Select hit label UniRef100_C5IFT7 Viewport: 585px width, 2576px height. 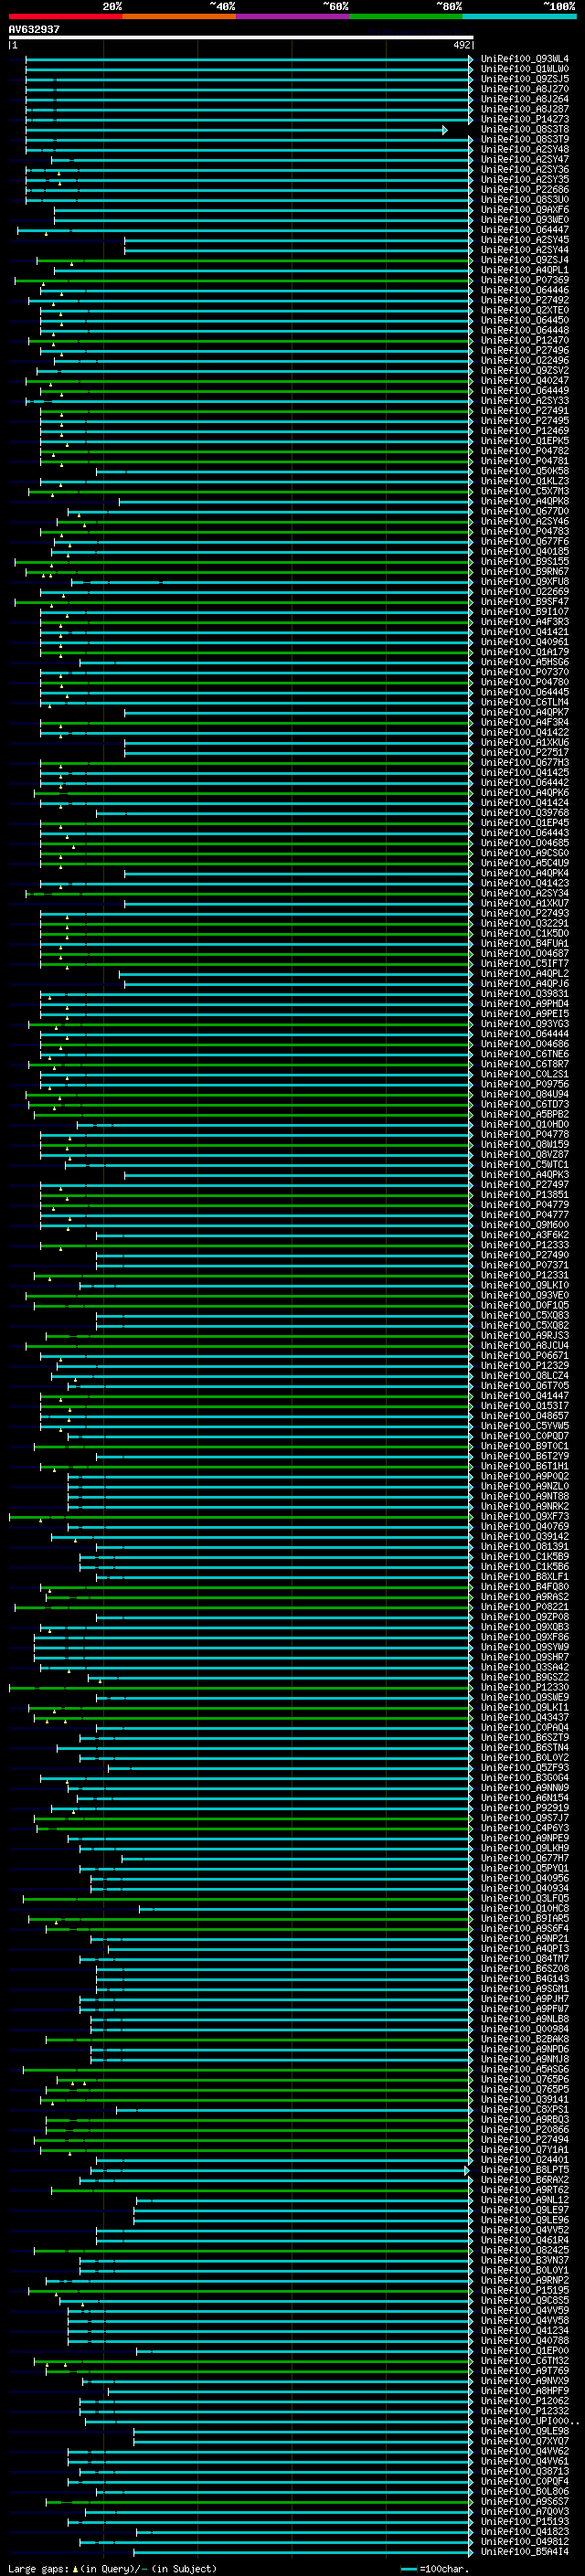pyautogui.click(x=525, y=964)
